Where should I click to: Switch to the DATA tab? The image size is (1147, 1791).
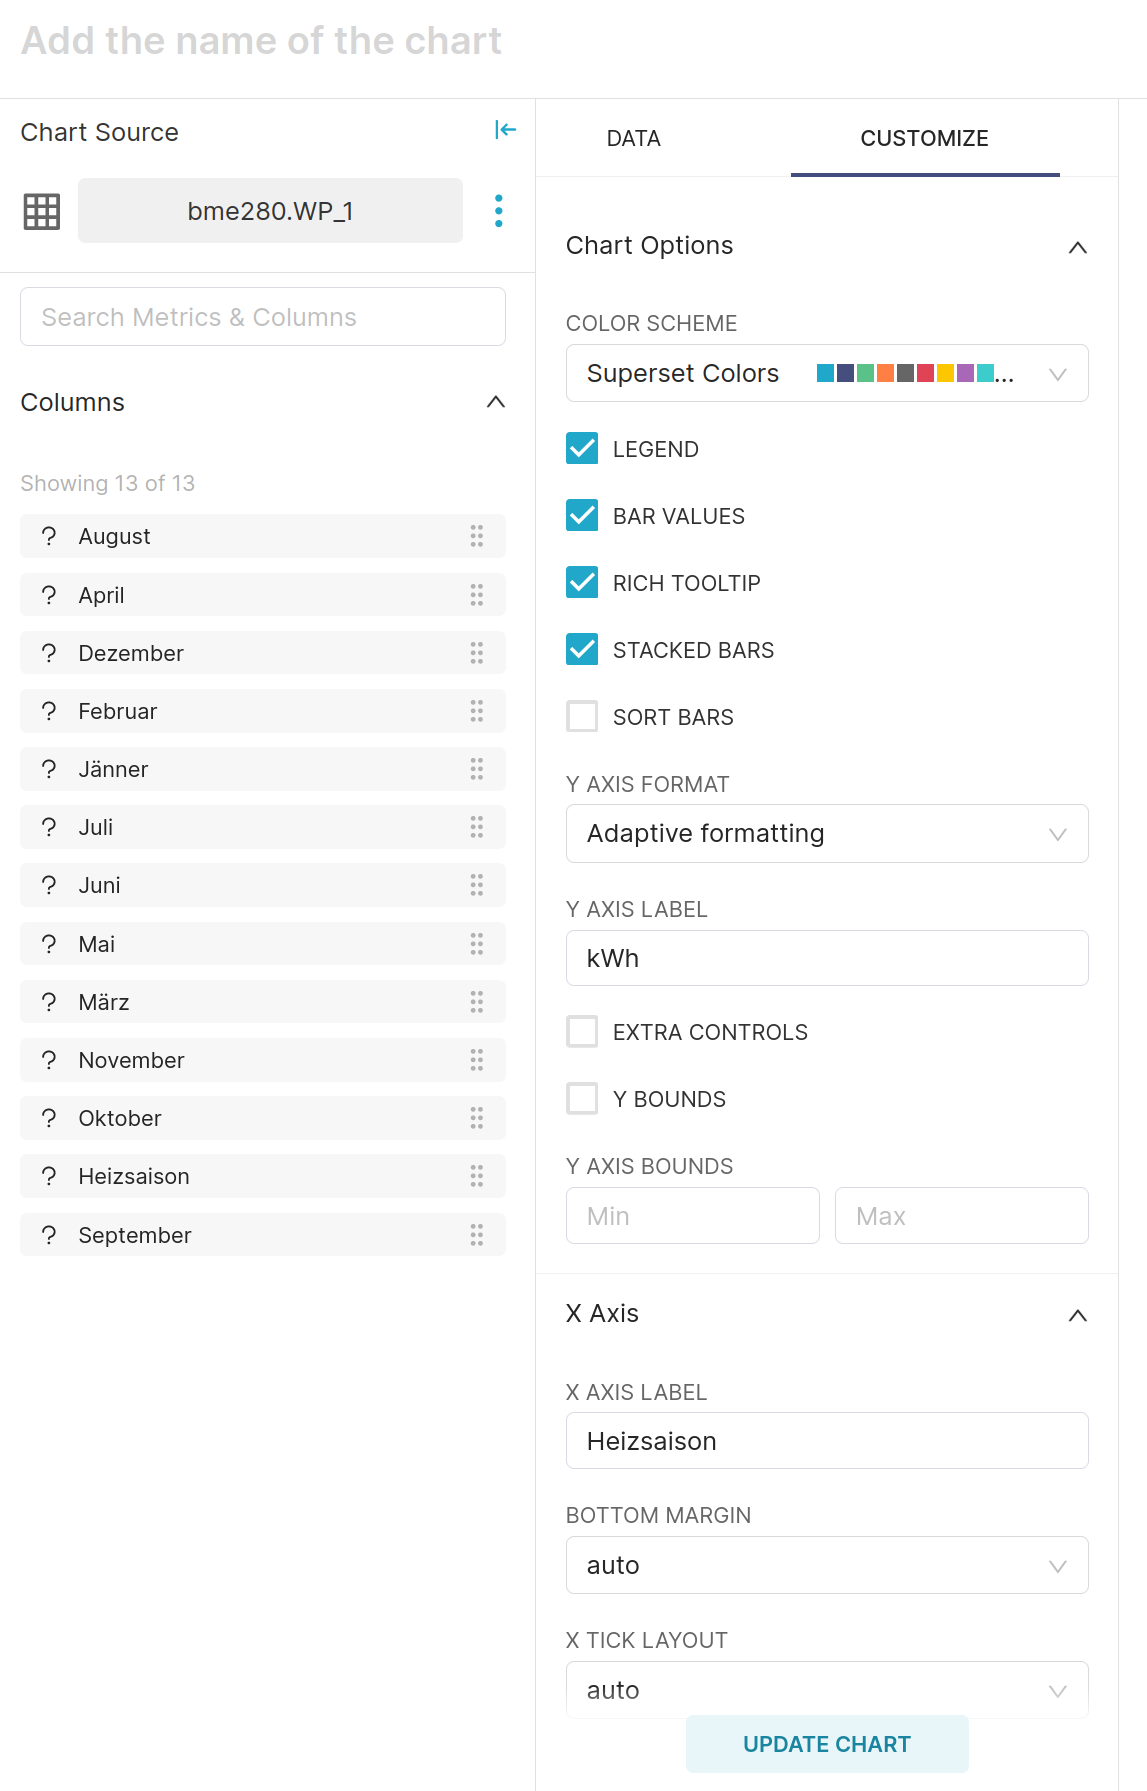[634, 138]
